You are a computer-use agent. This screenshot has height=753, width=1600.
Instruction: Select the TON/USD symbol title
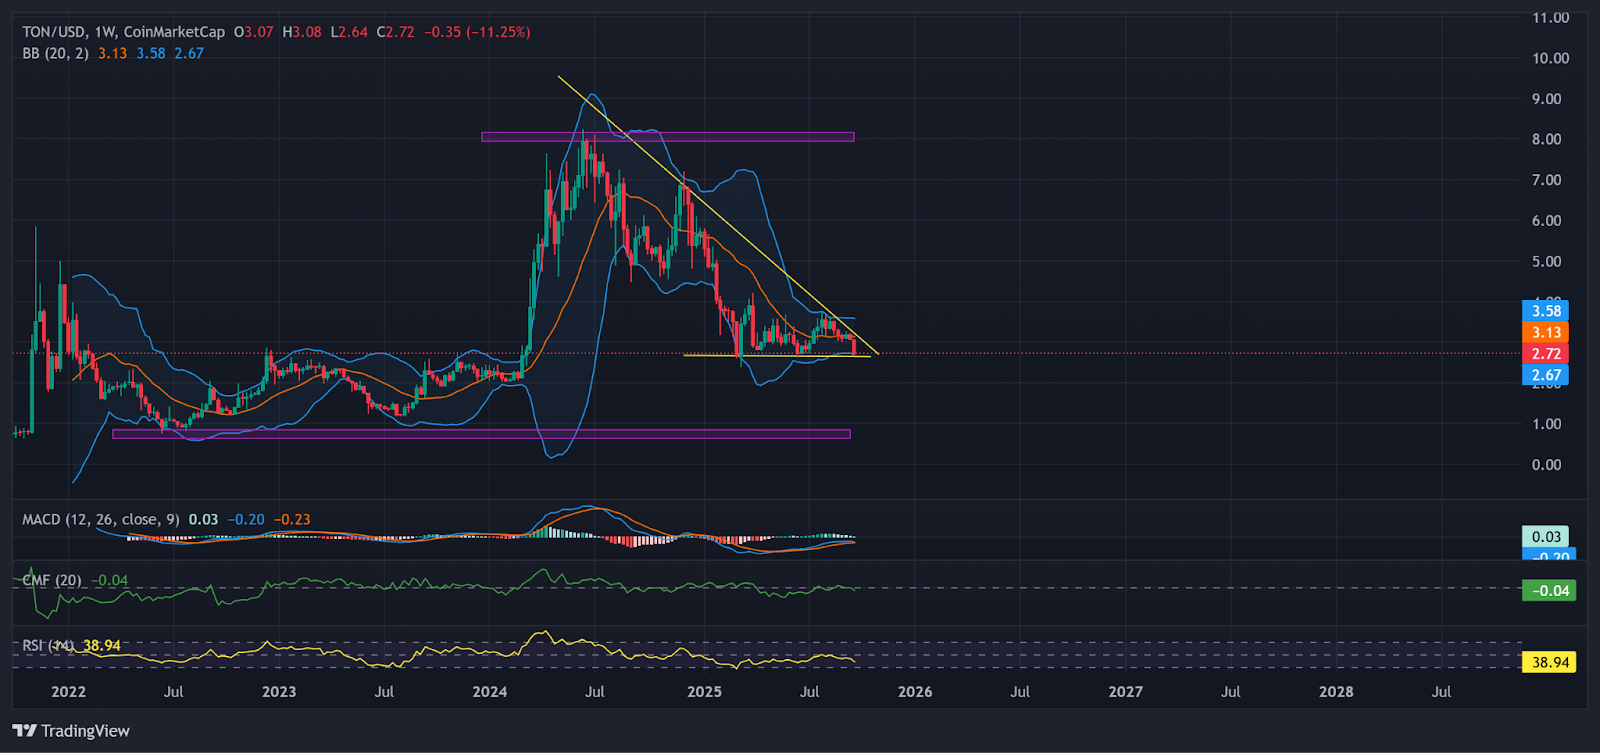[55, 32]
